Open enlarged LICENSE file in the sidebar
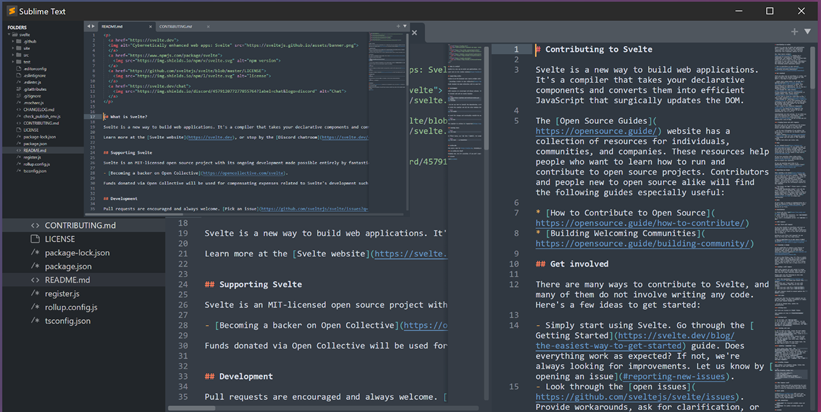This screenshot has height=412, width=821. 60,239
